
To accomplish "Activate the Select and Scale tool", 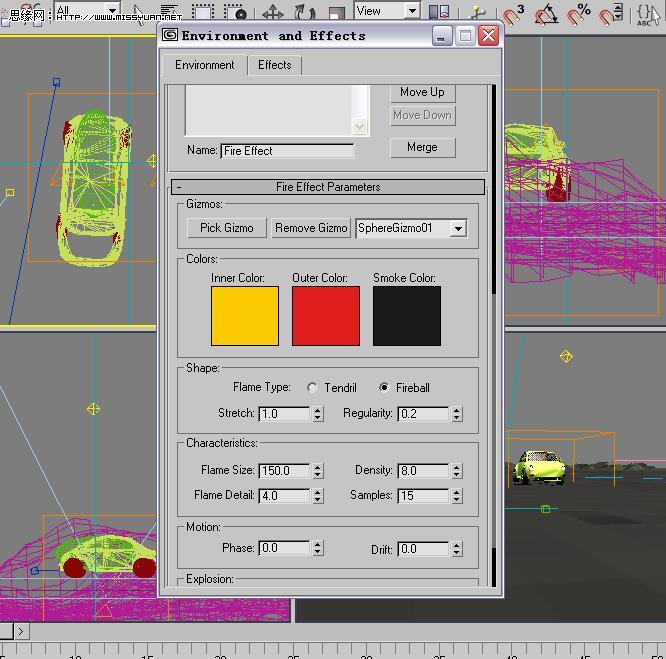I will (x=337, y=12).
